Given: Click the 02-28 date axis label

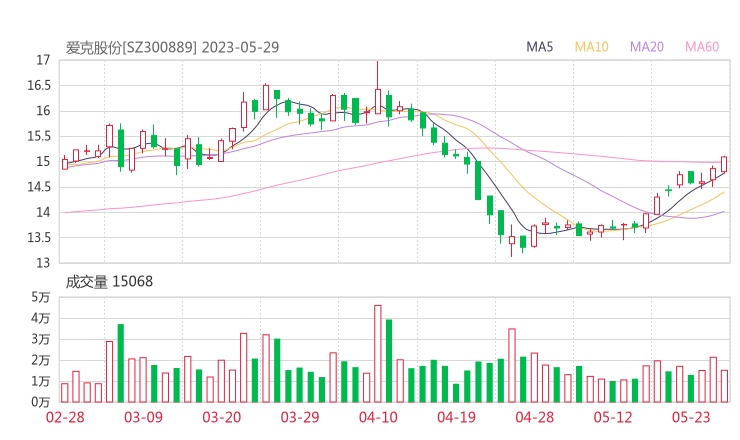Looking at the screenshot, I should pos(65,417).
